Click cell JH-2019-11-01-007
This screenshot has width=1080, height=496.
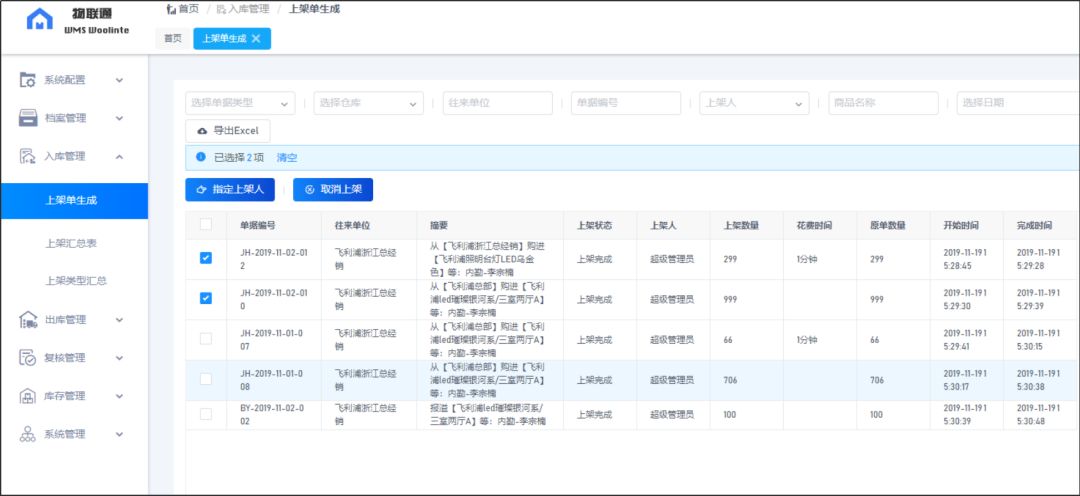274,339
